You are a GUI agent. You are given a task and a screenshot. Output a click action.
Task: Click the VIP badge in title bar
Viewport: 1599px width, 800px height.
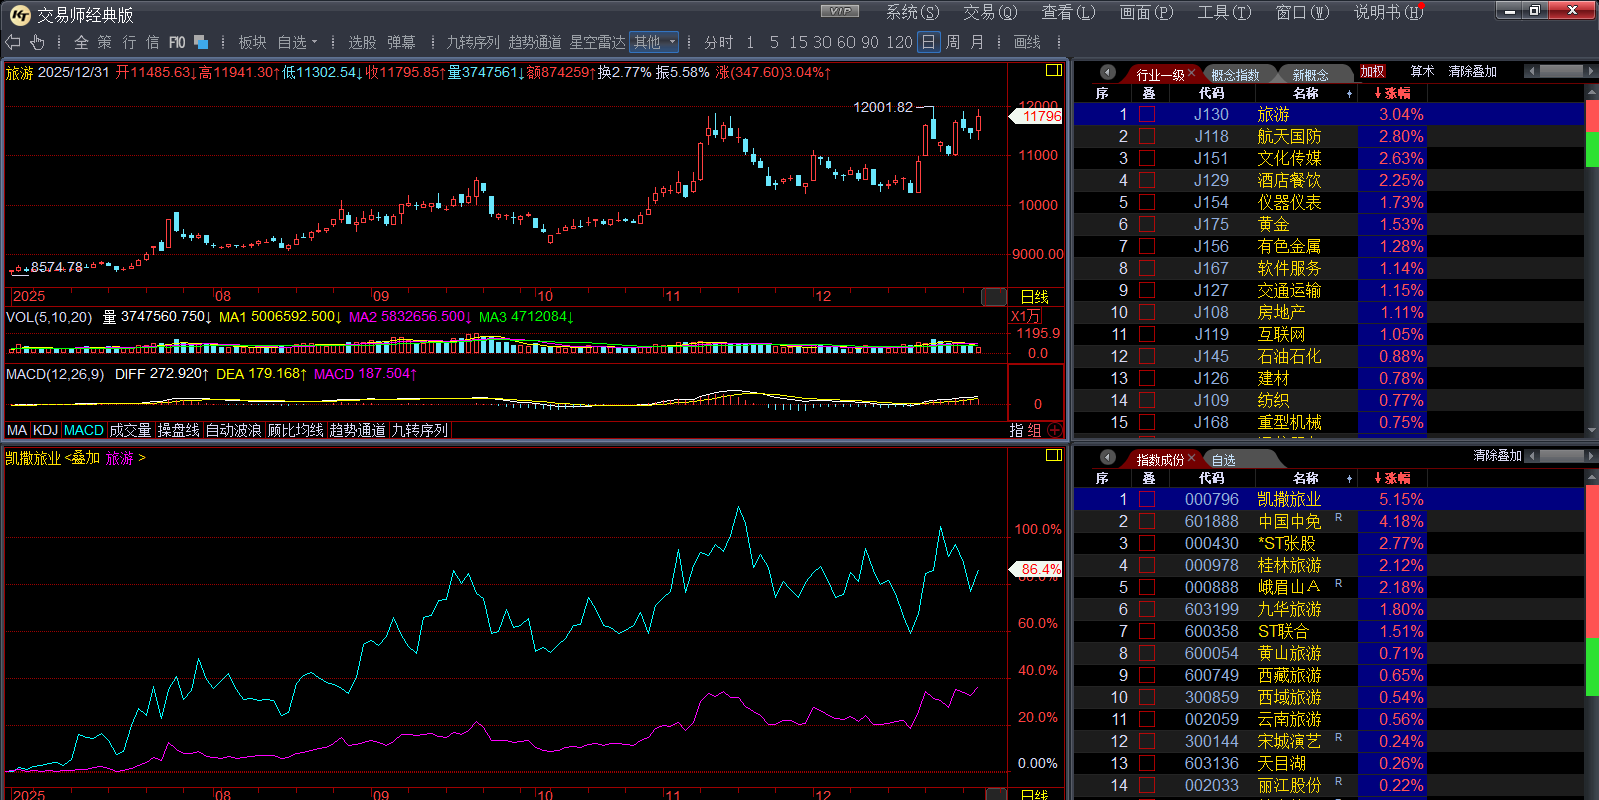pyautogui.click(x=839, y=11)
